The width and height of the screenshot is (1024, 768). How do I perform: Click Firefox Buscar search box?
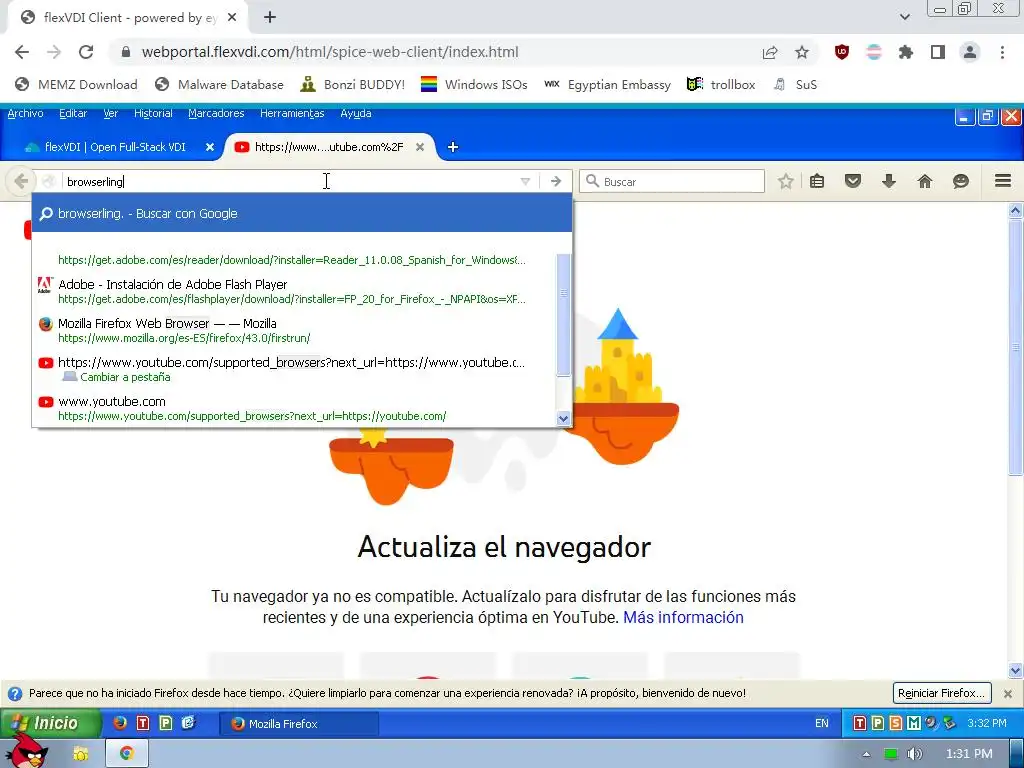click(x=672, y=182)
